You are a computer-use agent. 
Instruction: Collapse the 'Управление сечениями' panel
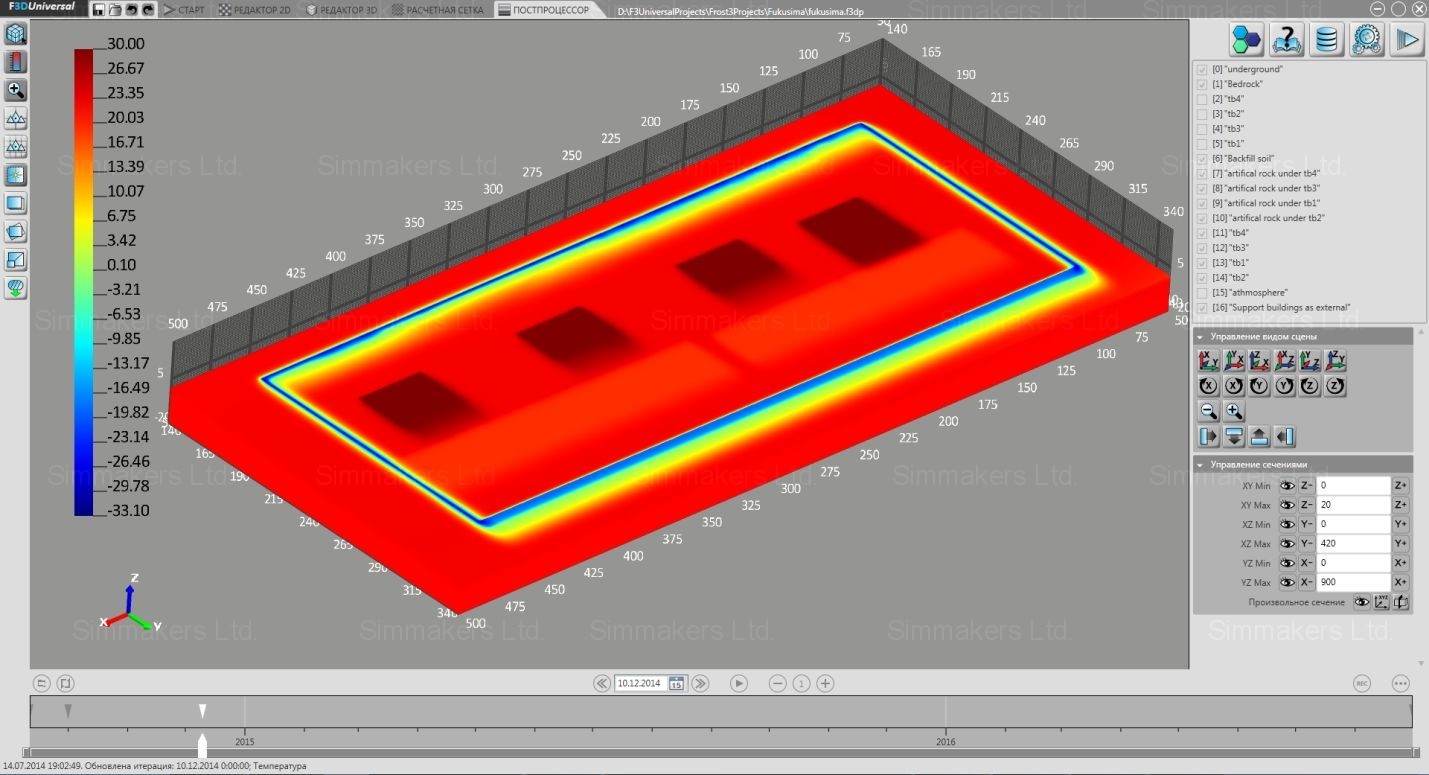(x=1201, y=464)
